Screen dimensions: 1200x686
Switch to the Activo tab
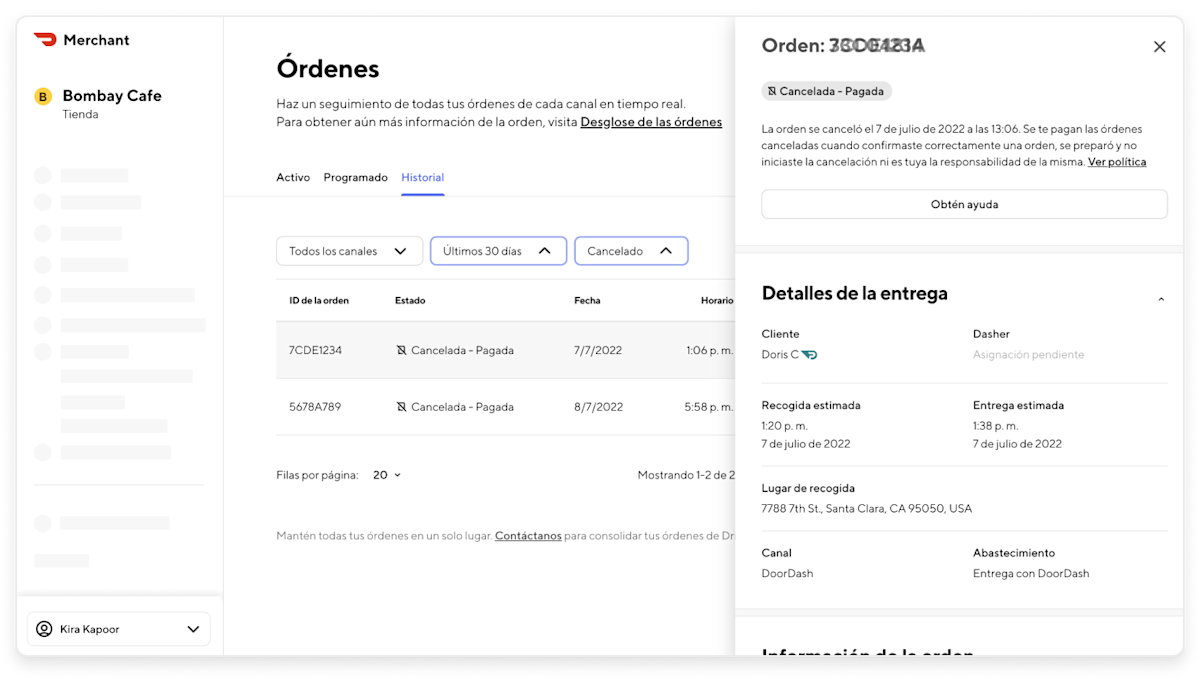point(293,177)
